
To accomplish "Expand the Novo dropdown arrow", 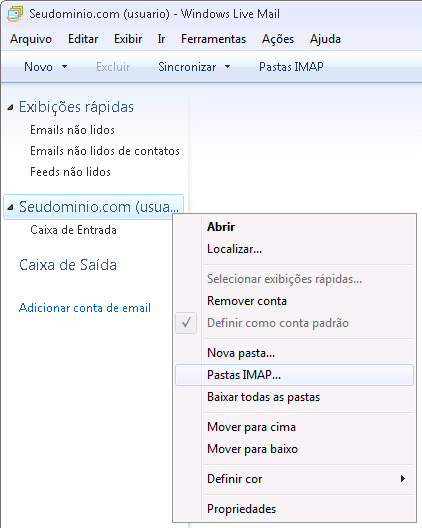I will pyautogui.click(x=64, y=67).
